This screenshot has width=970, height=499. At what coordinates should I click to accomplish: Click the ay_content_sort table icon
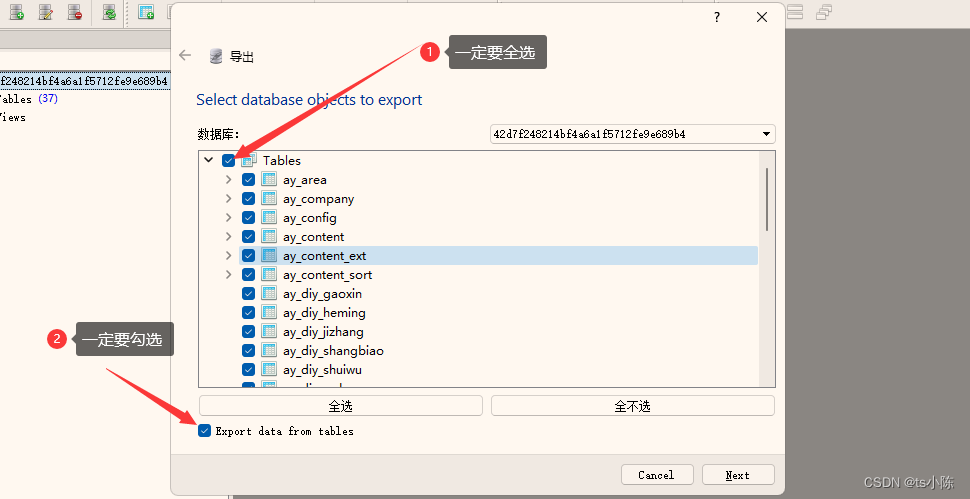point(268,275)
